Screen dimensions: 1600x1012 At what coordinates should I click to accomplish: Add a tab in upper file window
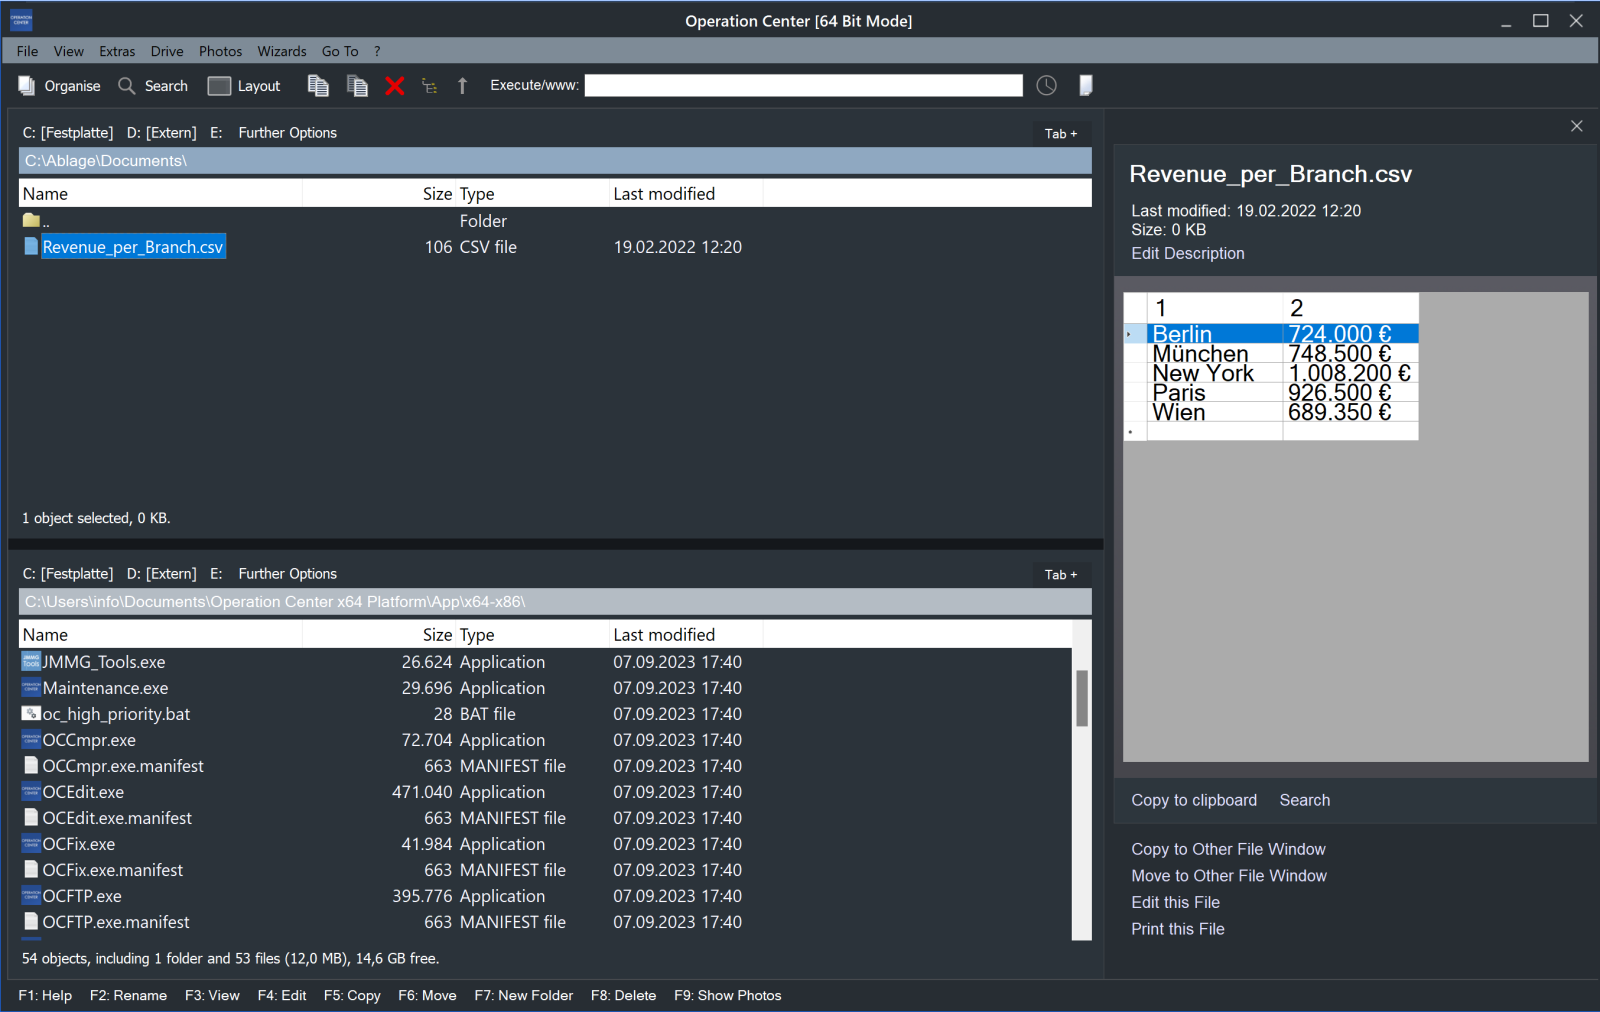(x=1061, y=134)
